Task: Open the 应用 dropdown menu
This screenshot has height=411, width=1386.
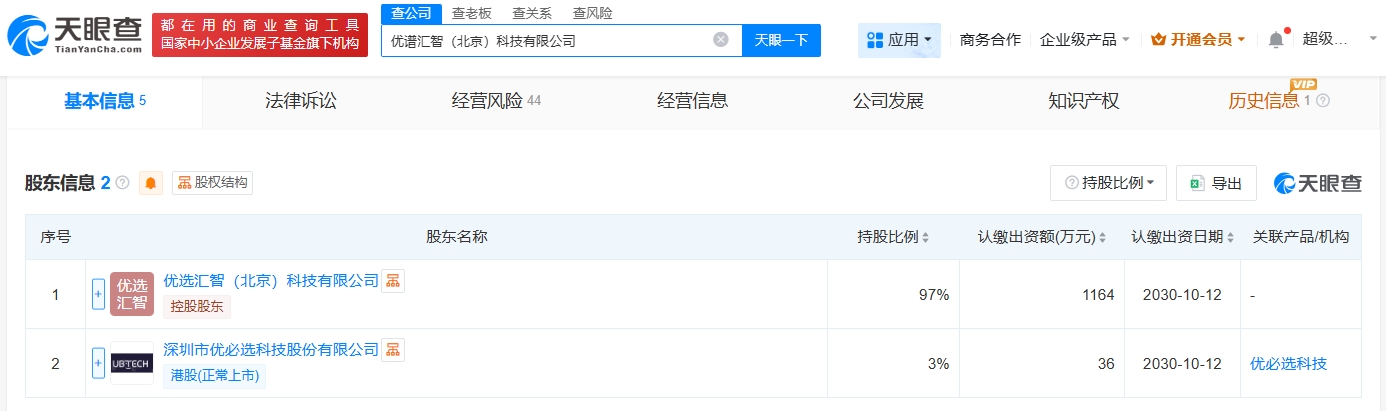Action: 899,40
